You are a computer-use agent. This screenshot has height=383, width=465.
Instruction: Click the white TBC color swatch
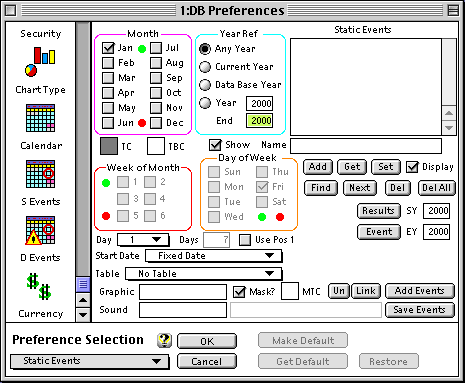coord(156,146)
